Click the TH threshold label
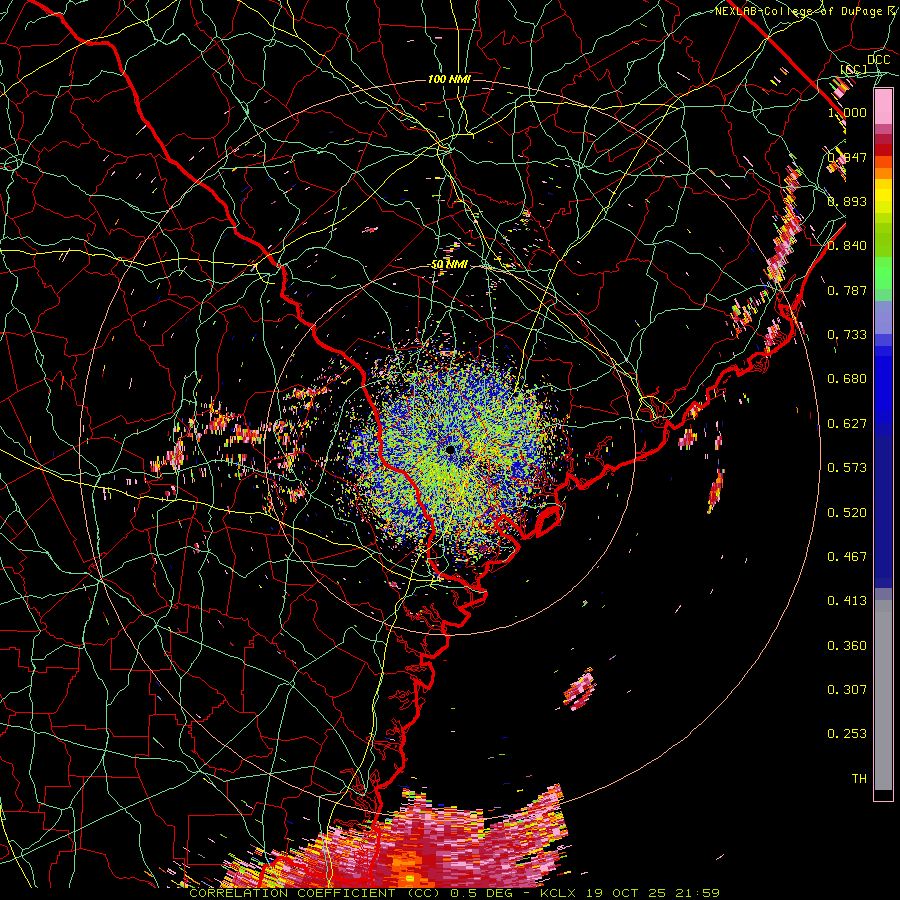This screenshot has height=900, width=900. 859,779
